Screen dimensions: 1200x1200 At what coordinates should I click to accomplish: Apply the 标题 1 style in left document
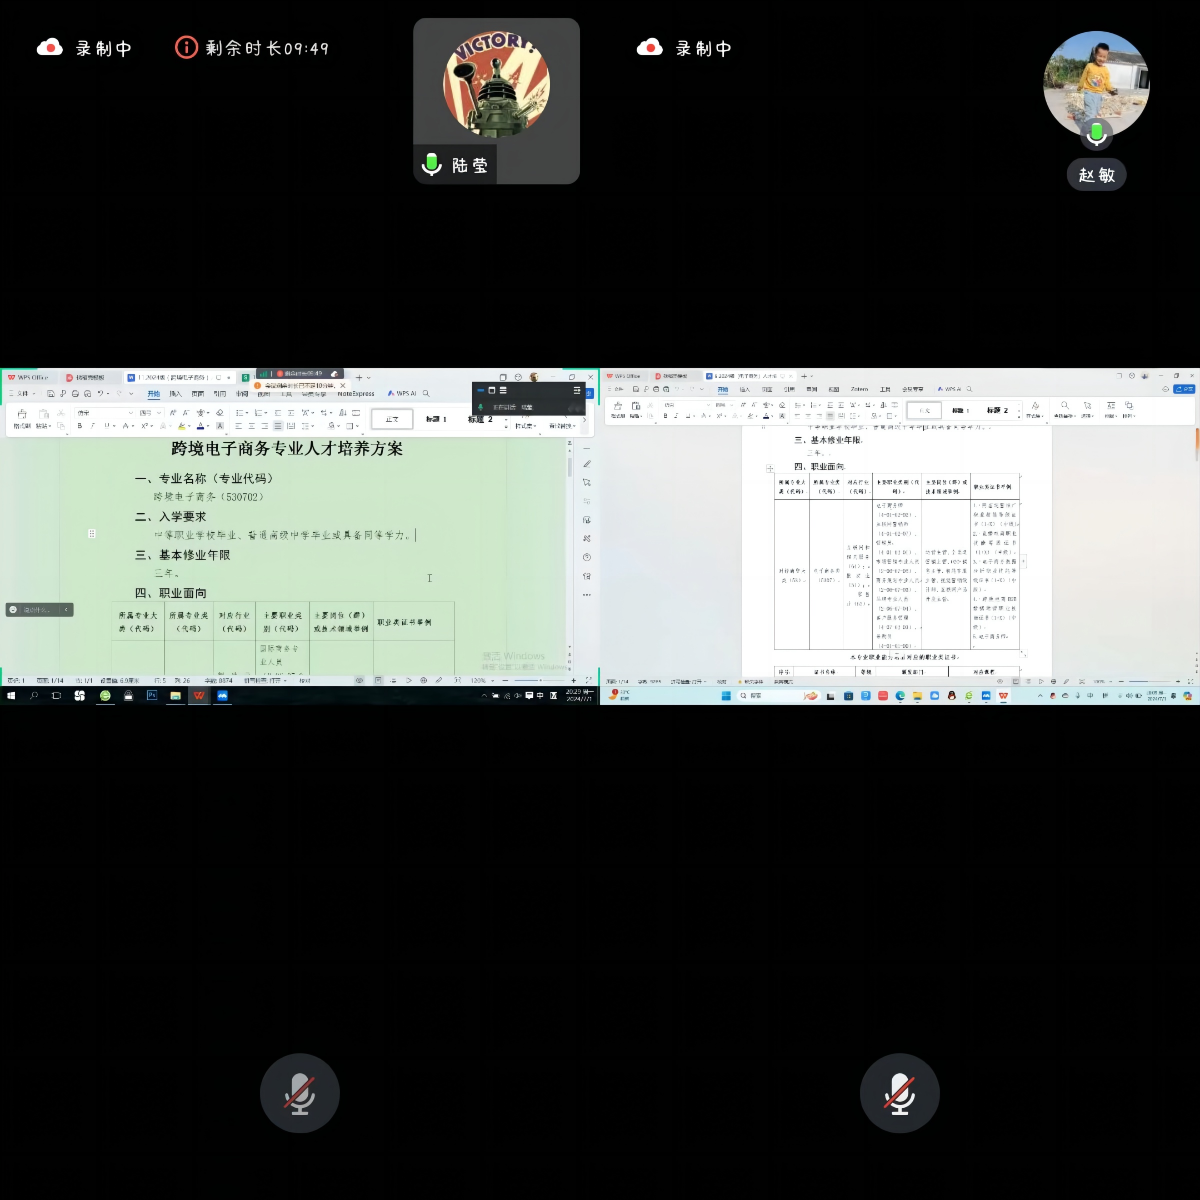(436, 419)
